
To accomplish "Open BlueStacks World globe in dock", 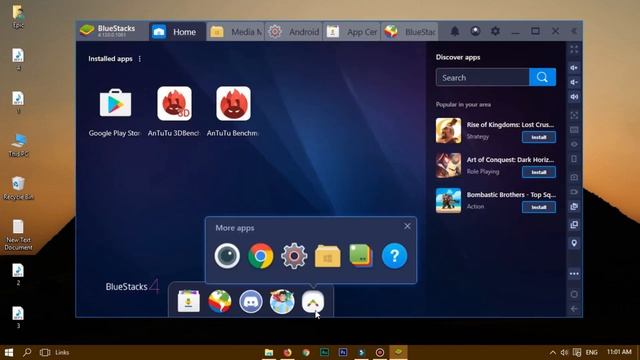I will point(220,301).
